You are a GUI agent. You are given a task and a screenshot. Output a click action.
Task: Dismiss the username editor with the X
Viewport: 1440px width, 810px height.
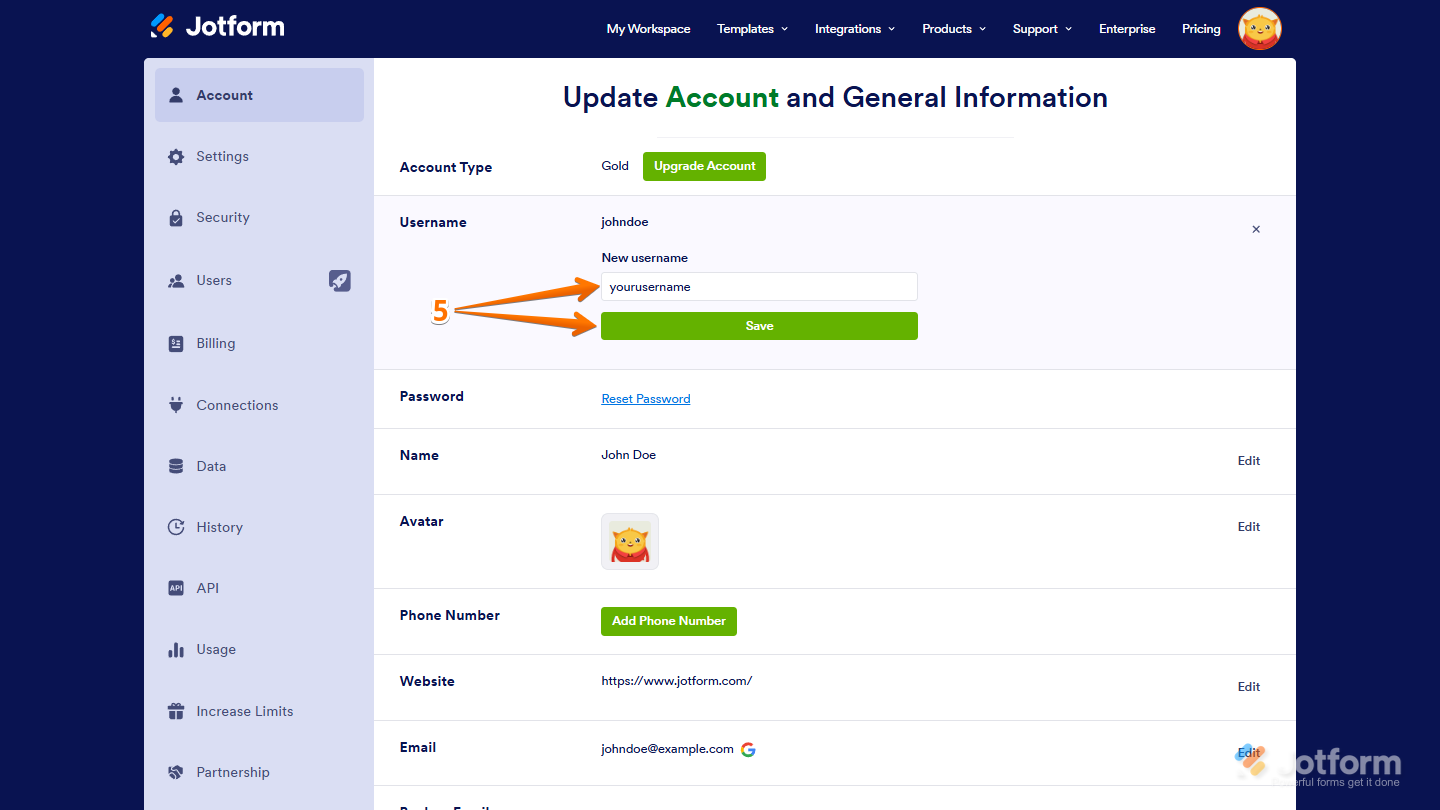[x=1256, y=229]
